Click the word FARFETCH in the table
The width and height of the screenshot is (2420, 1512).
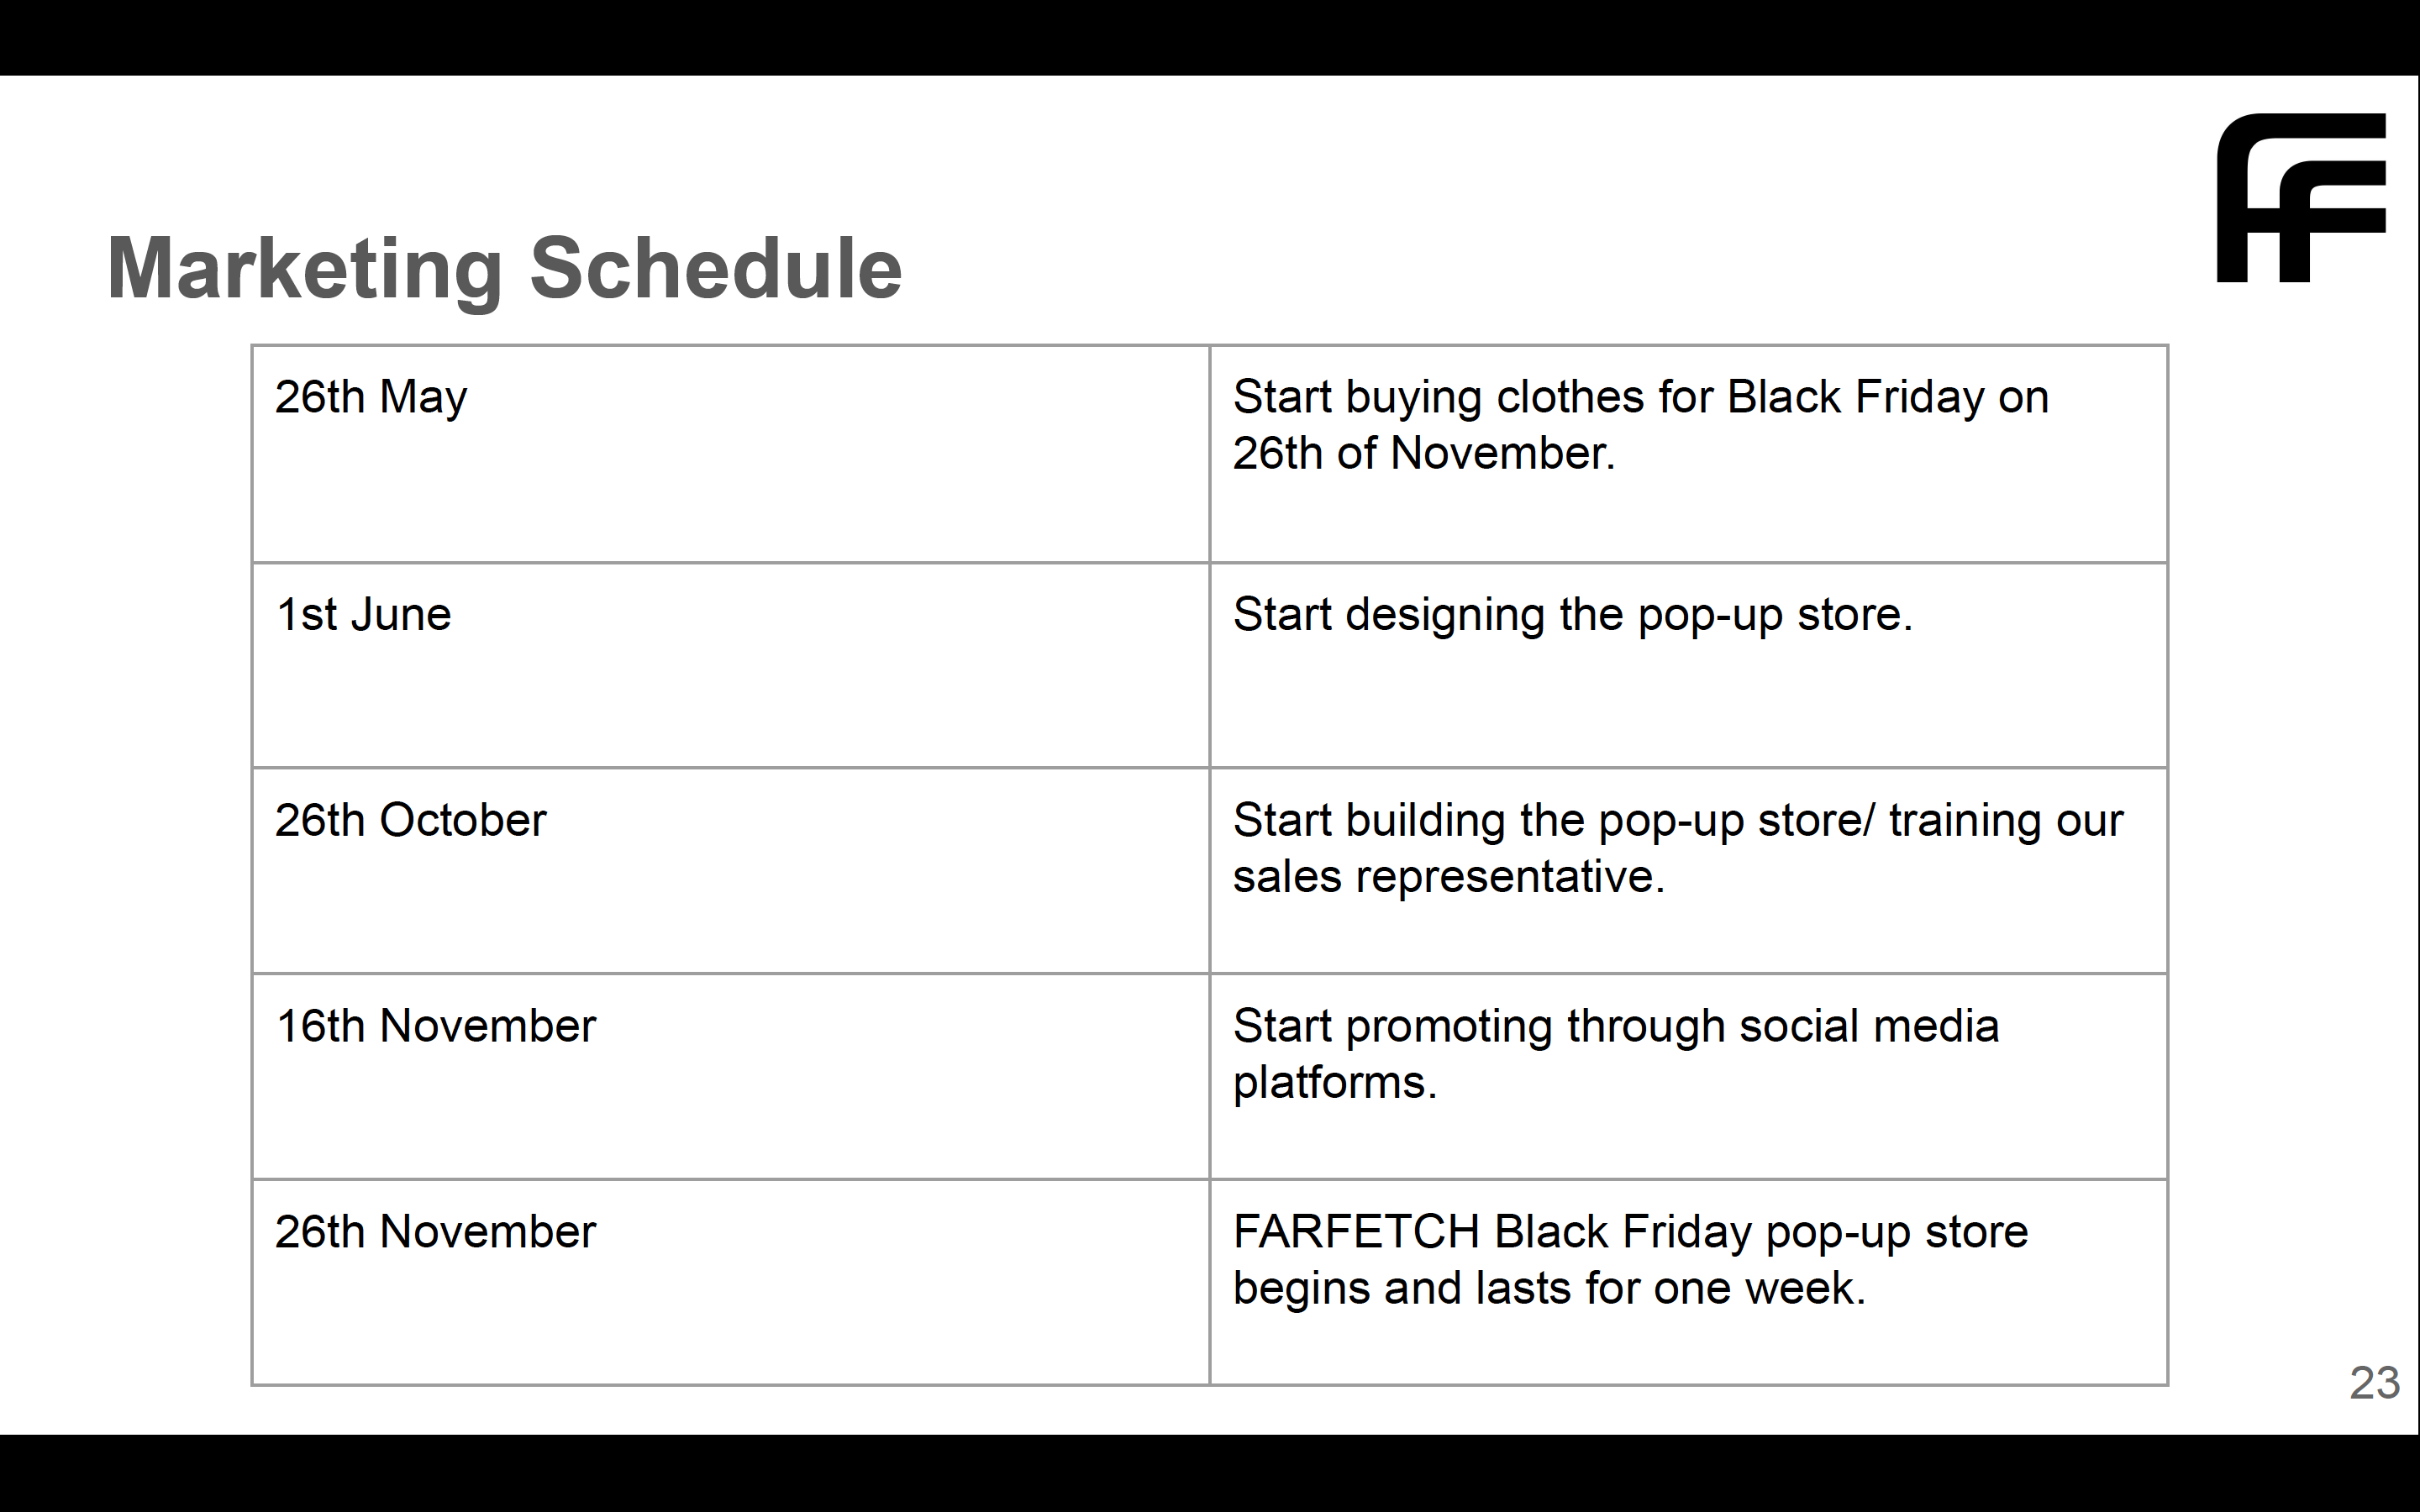click(x=1355, y=1231)
